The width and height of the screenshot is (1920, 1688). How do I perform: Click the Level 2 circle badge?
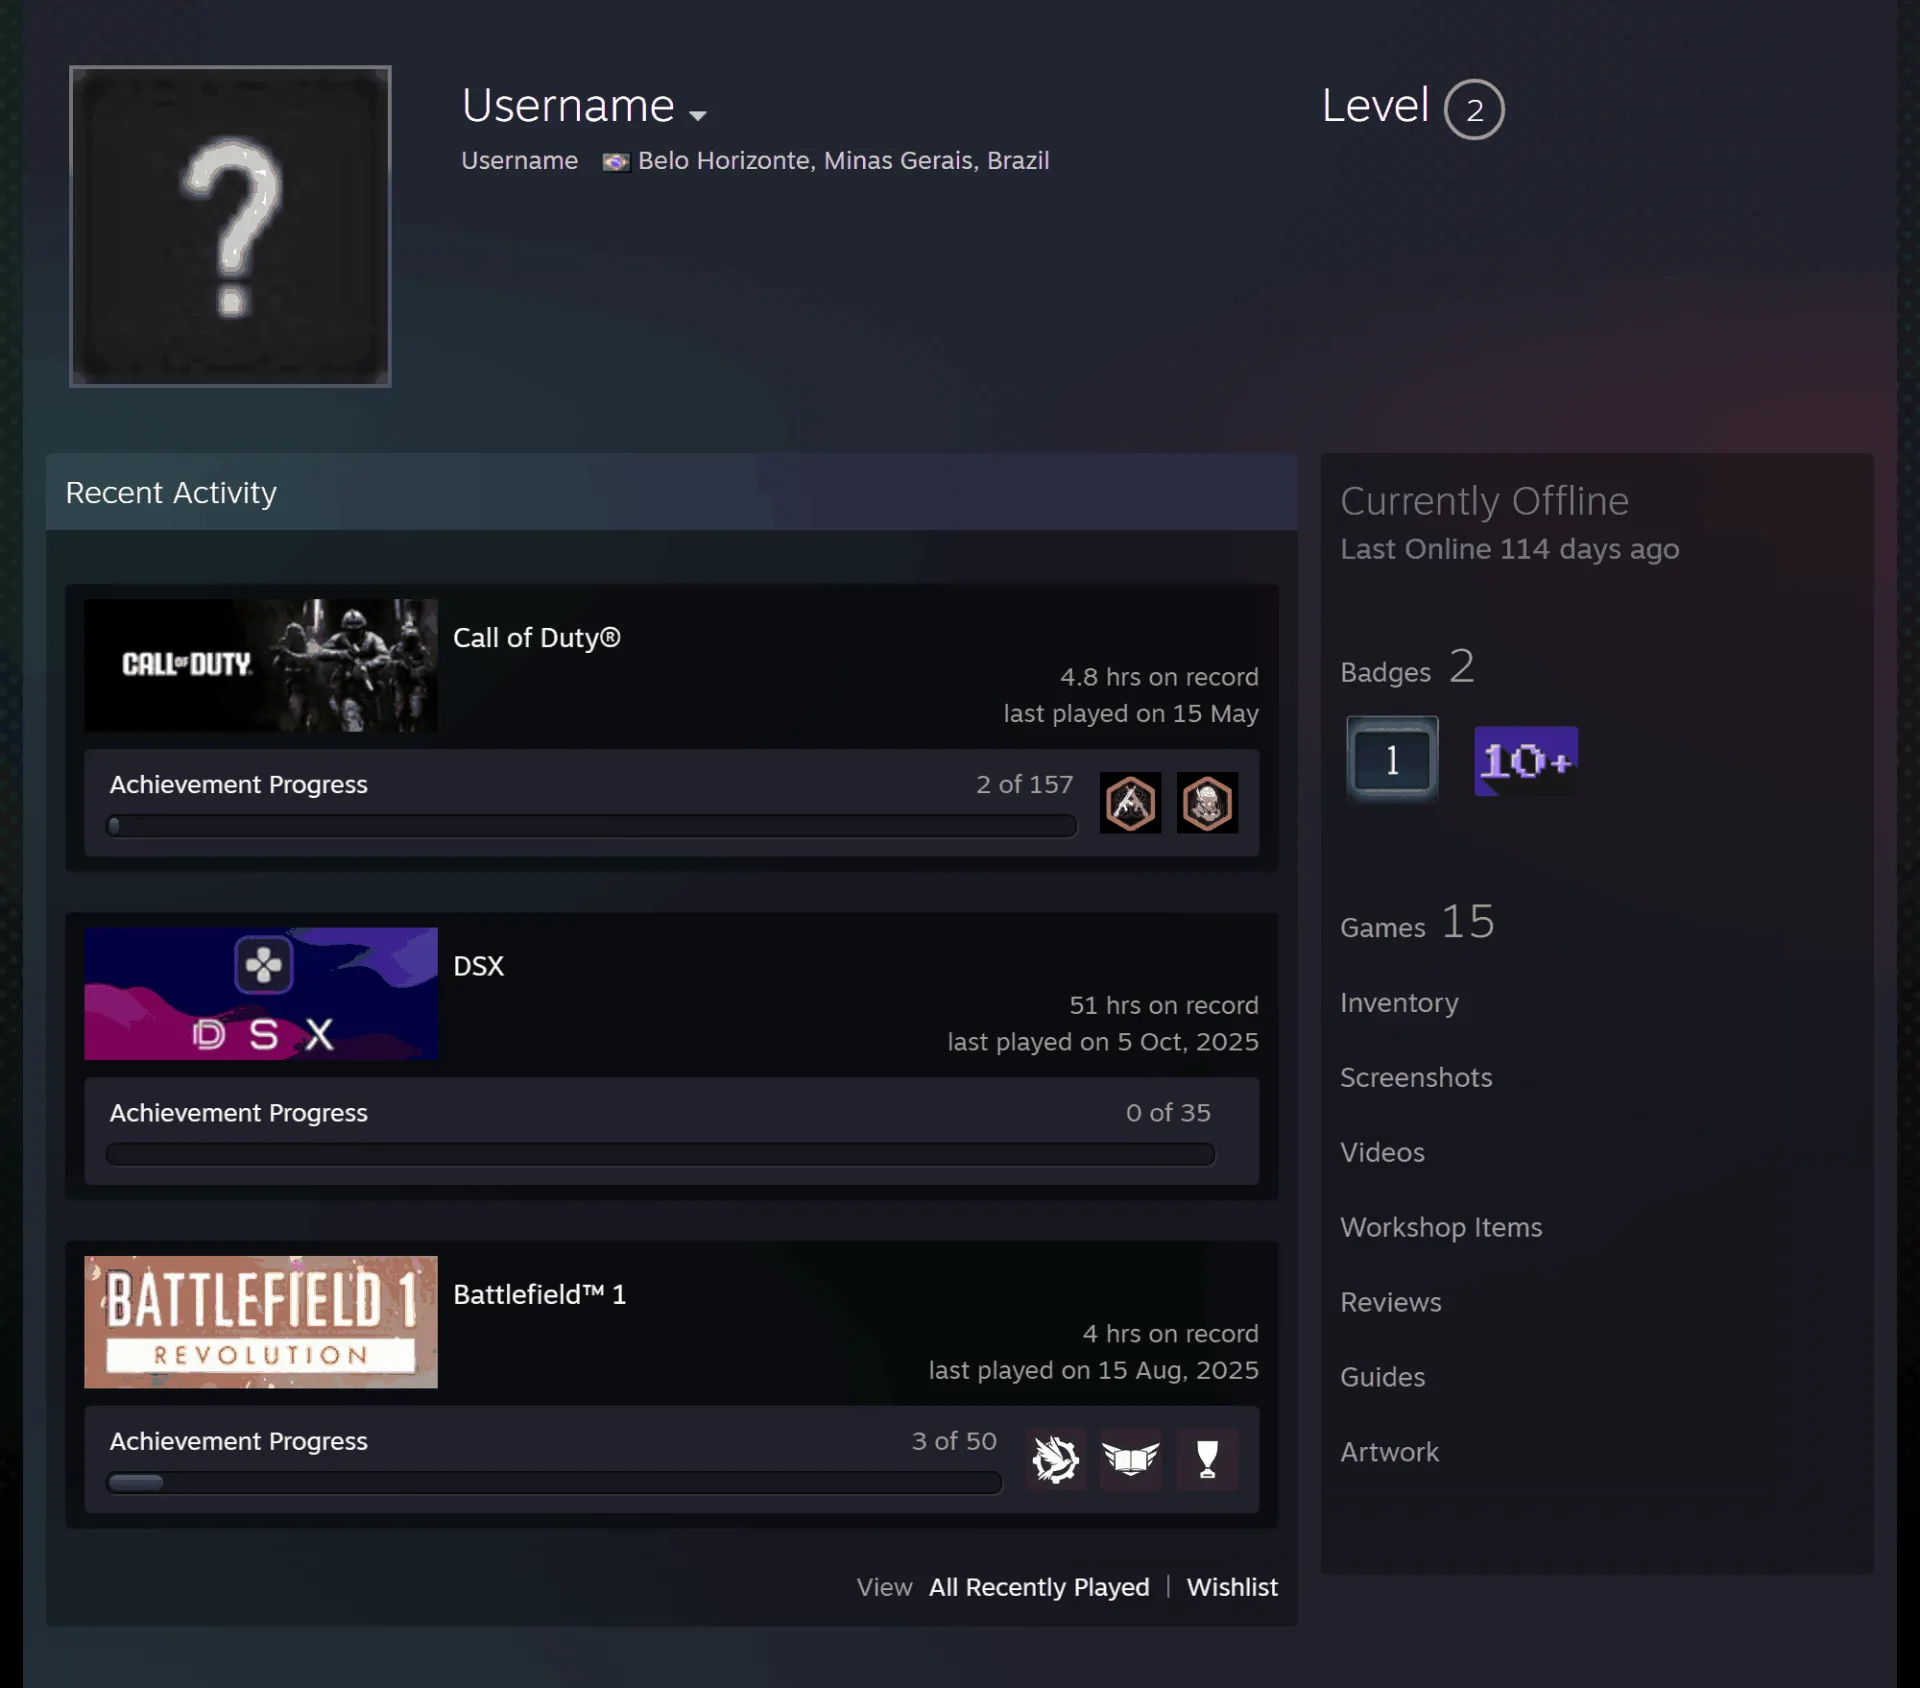point(1474,109)
